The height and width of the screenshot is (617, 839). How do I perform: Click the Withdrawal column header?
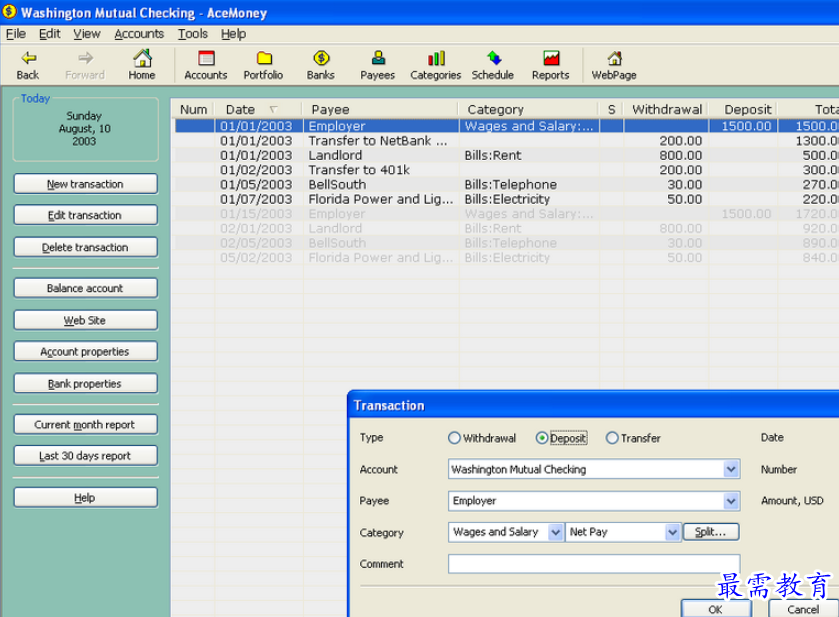[667, 110]
